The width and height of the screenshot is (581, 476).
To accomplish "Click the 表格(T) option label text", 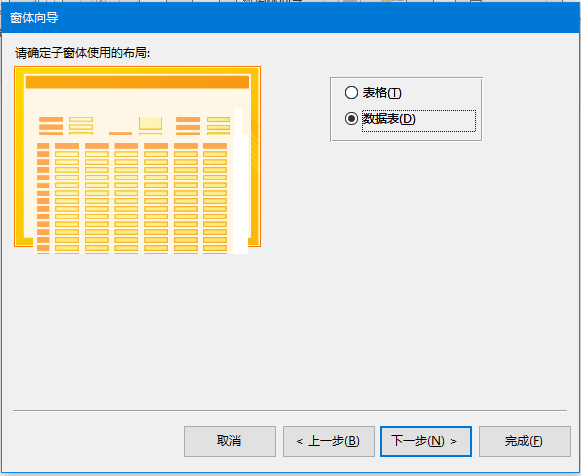I will tap(382, 93).
